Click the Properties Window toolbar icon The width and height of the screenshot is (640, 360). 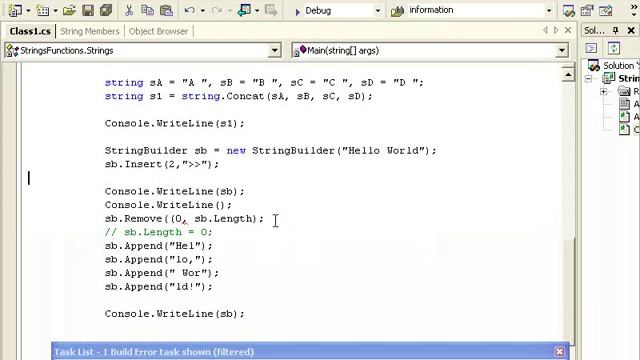(x=587, y=11)
